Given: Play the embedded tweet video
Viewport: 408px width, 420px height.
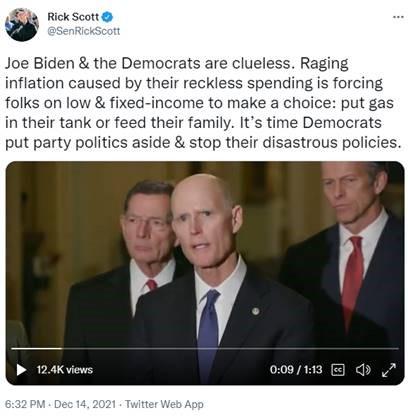Looking at the screenshot, I should point(21,370).
